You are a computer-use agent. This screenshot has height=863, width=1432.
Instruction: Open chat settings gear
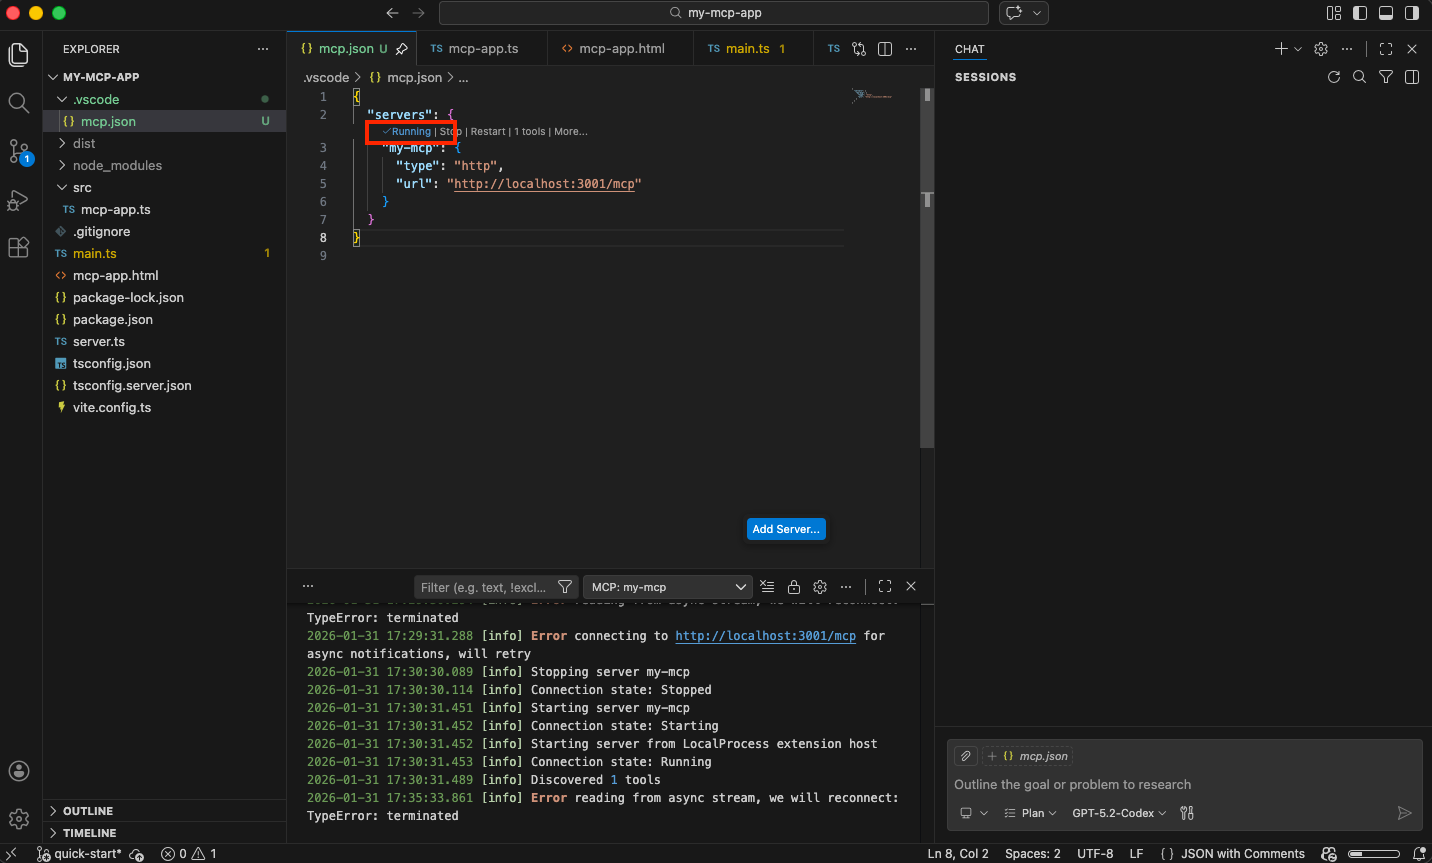(x=1321, y=48)
